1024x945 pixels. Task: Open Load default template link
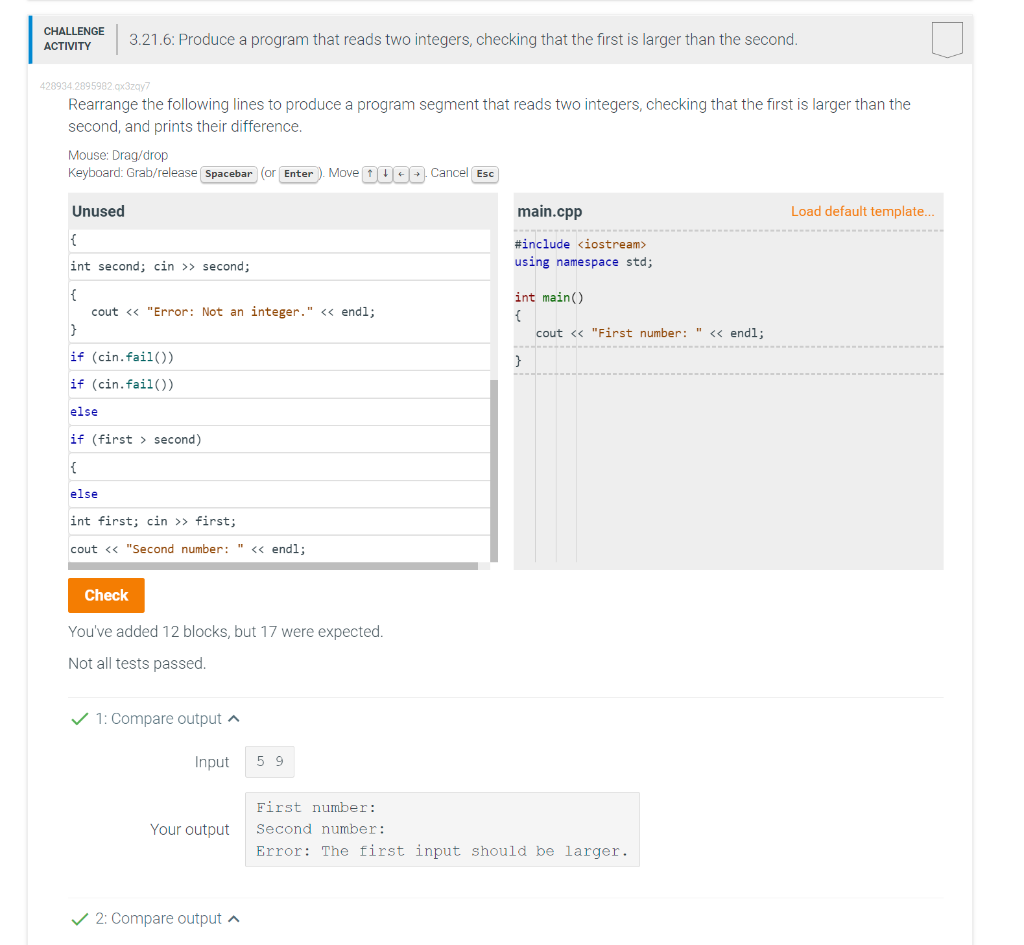[862, 212]
